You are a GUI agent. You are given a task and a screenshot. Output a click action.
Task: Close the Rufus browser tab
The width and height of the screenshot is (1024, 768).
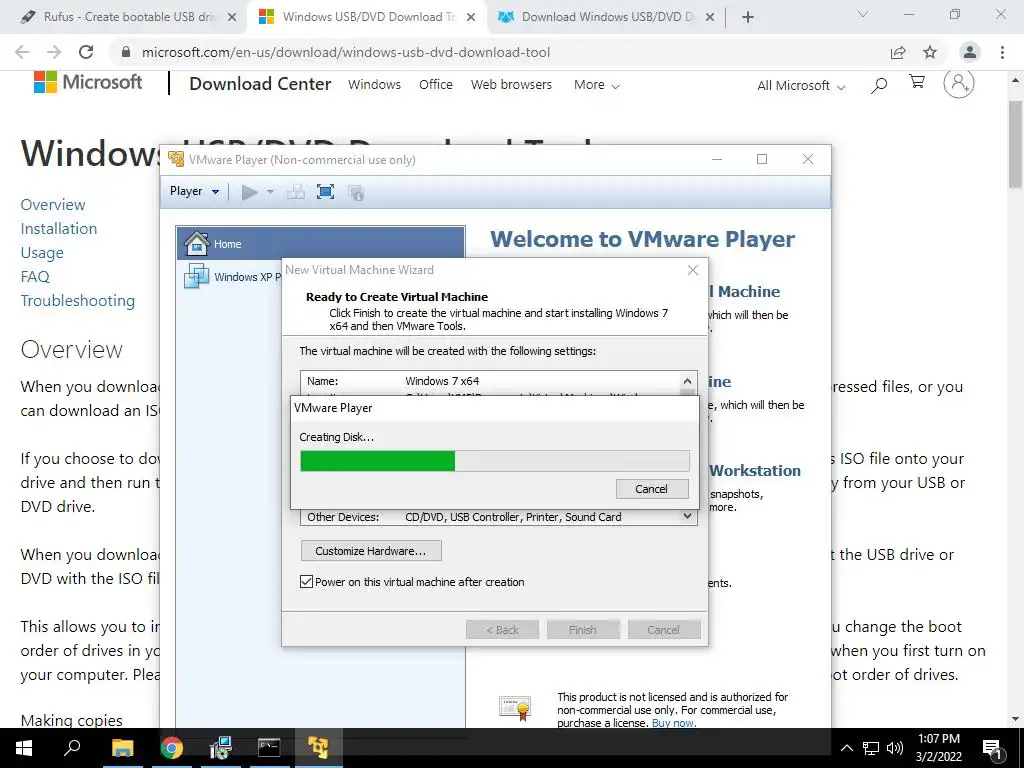point(232,18)
